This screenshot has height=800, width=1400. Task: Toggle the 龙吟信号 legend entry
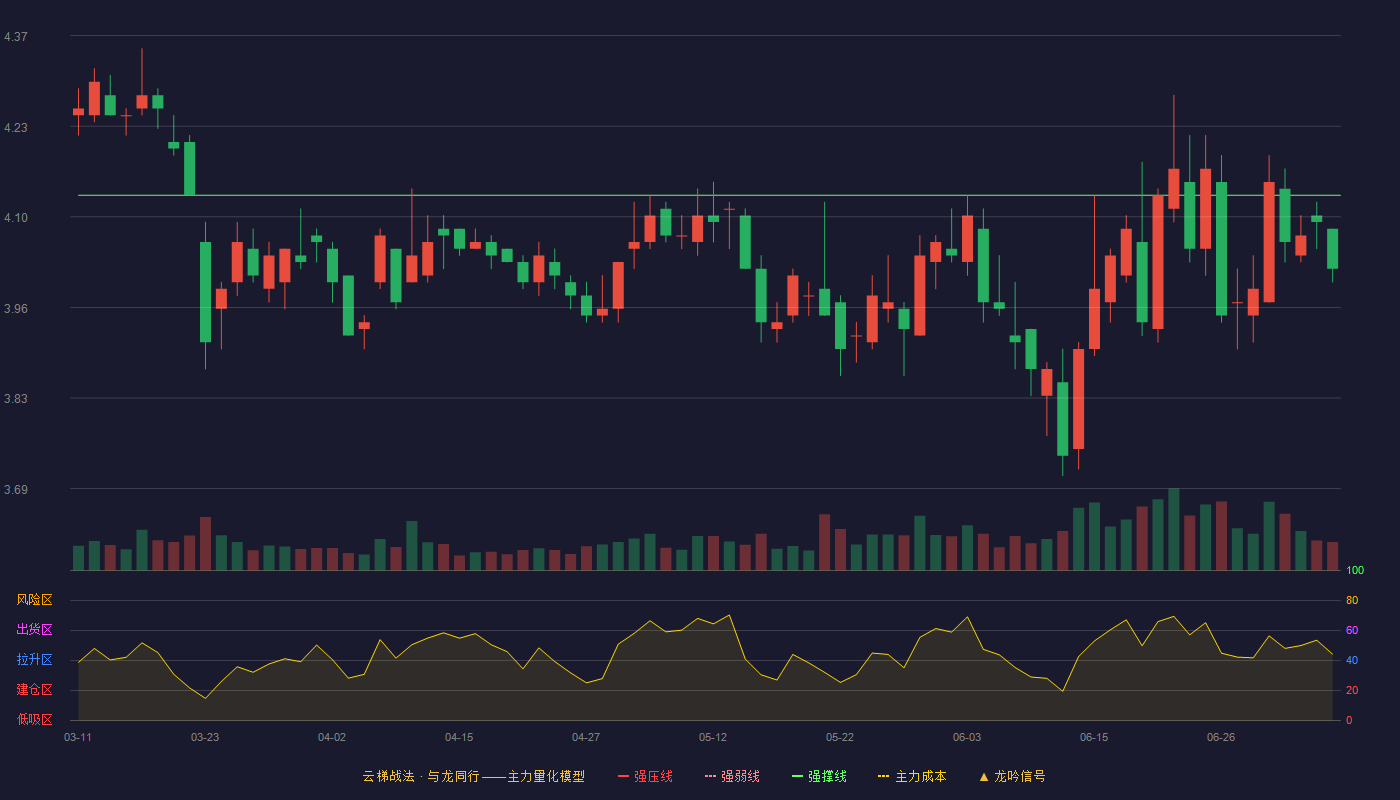click(1011, 776)
